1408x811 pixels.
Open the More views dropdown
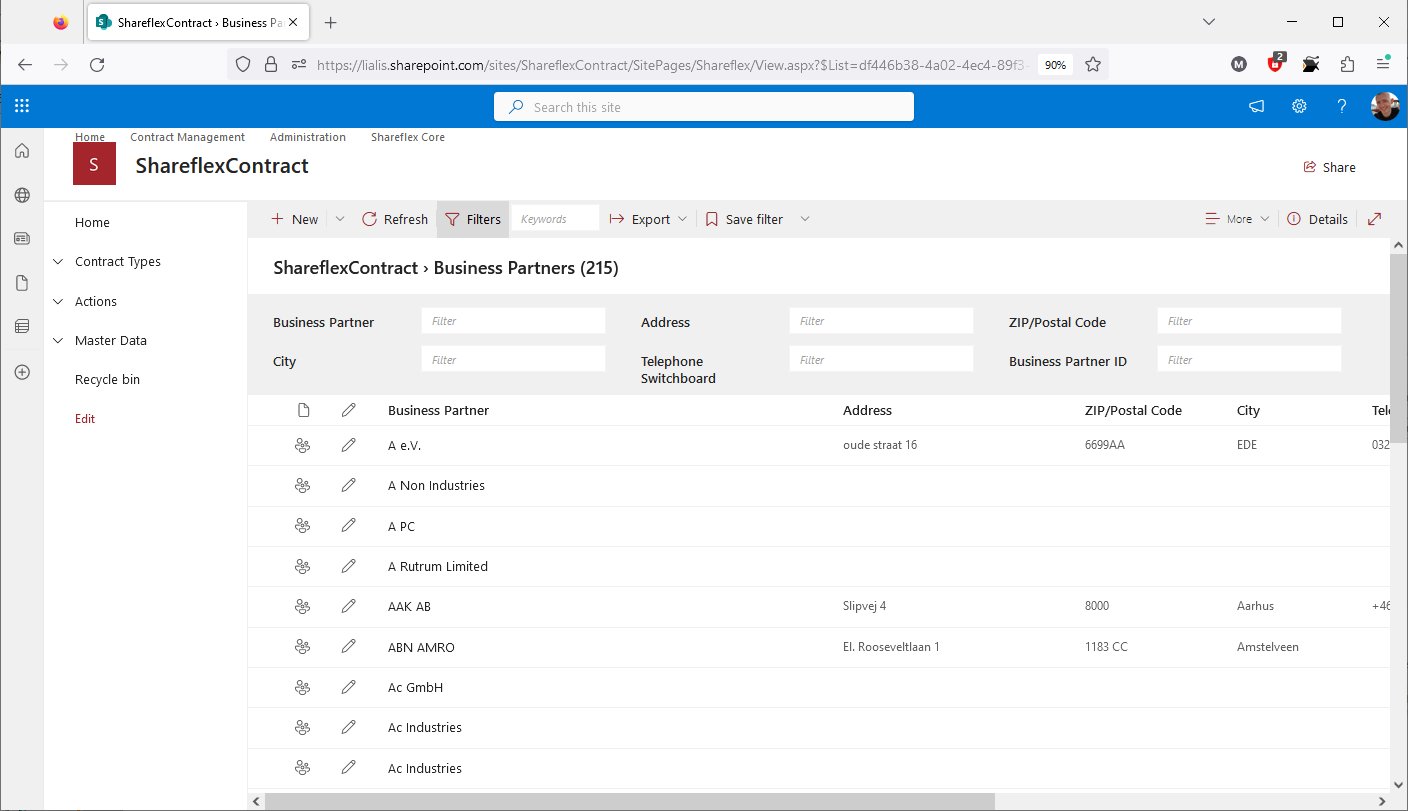click(x=1237, y=219)
